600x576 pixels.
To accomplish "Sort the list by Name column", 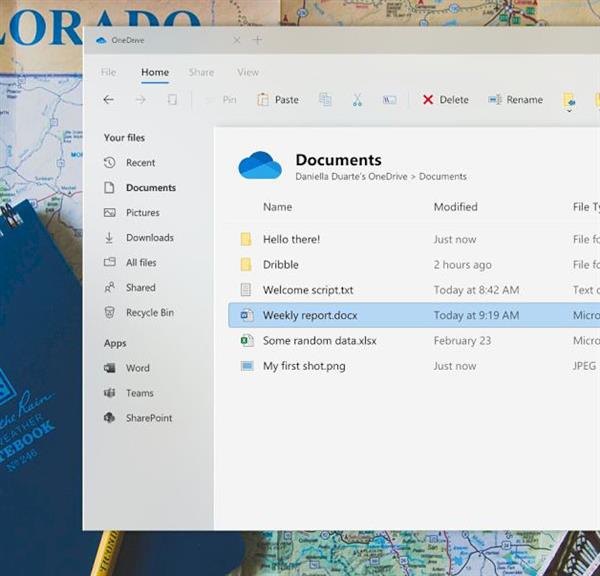I will (x=277, y=207).
